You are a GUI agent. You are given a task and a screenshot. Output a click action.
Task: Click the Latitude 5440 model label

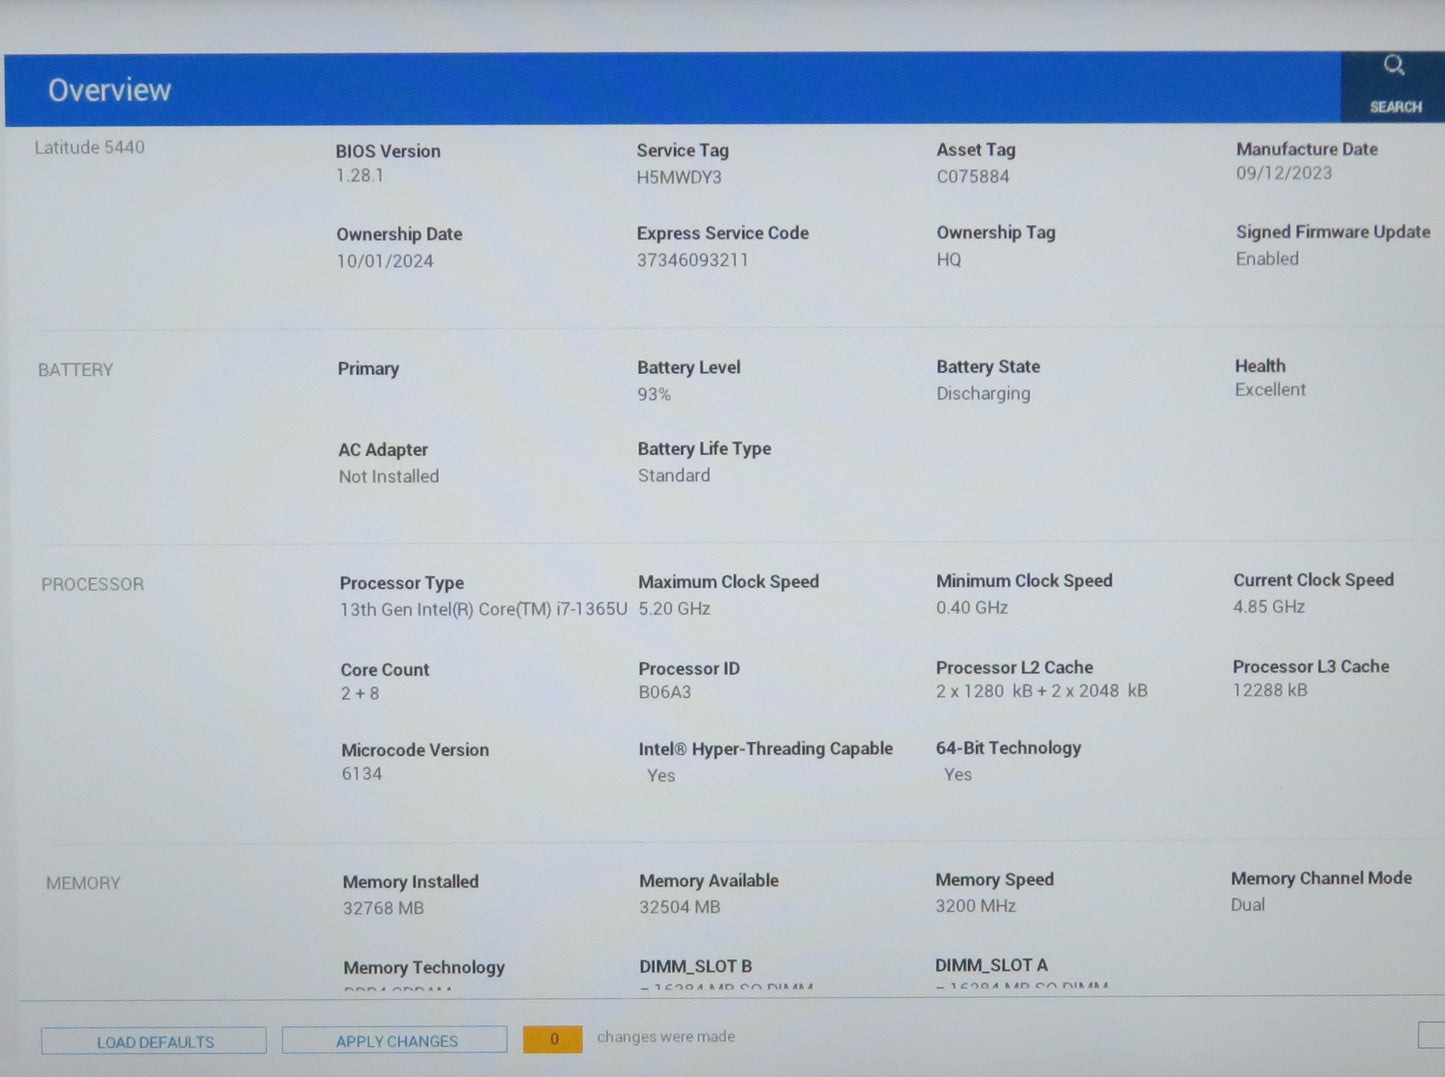pyautogui.click(x=90, y=147)
